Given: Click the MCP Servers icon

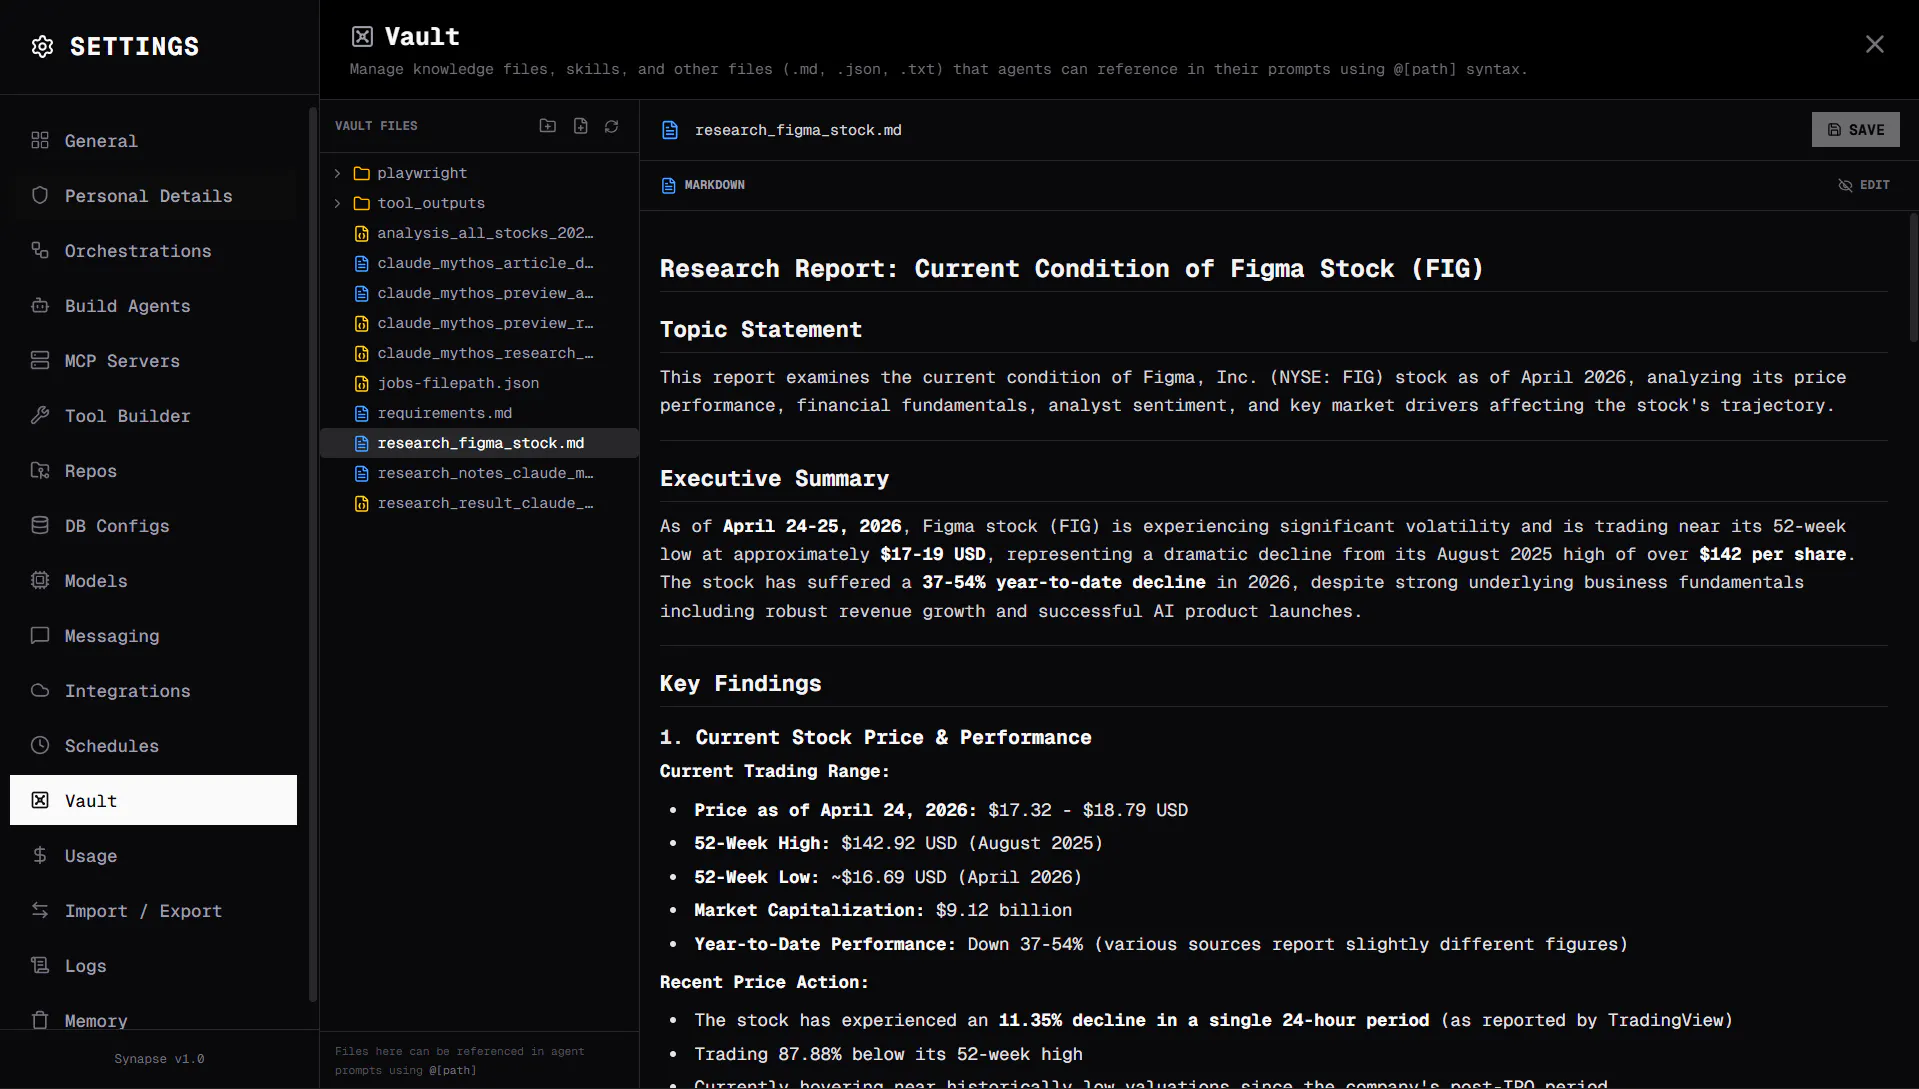Looking at the screenshot, I should [40, 360].
